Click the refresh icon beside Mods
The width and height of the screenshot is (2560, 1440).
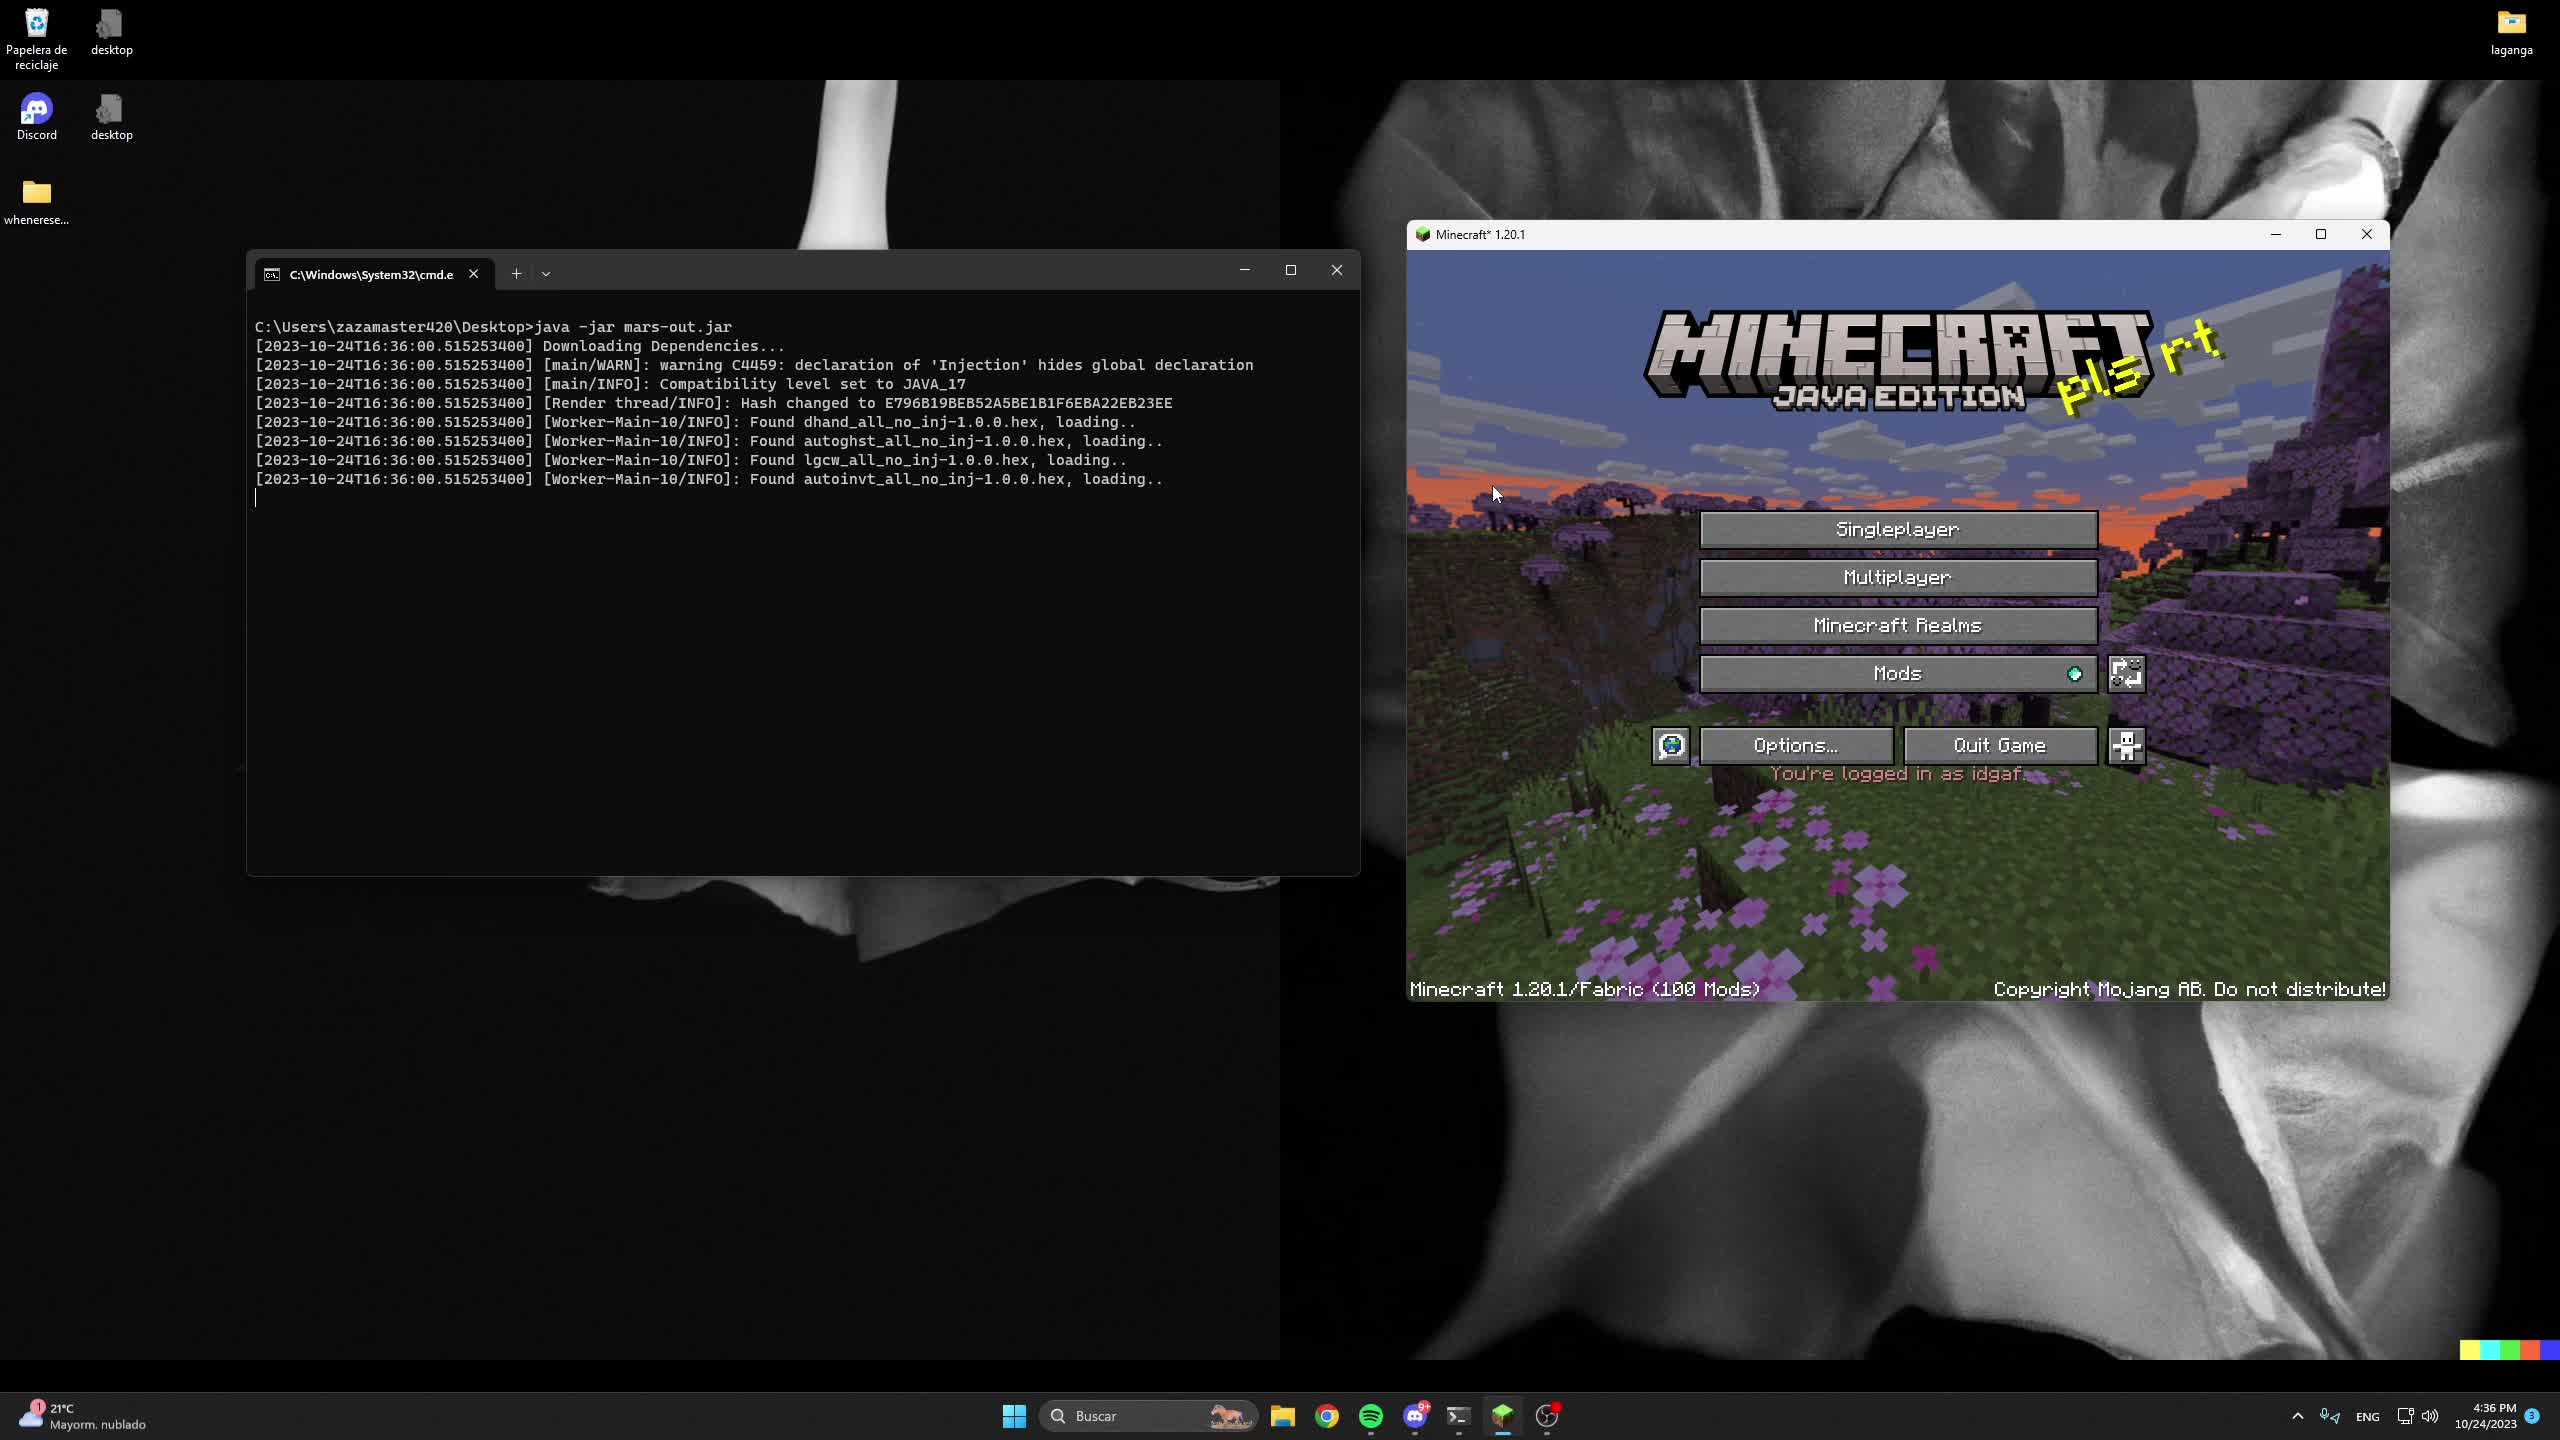pyautogui.click(x=2126, y=674)
